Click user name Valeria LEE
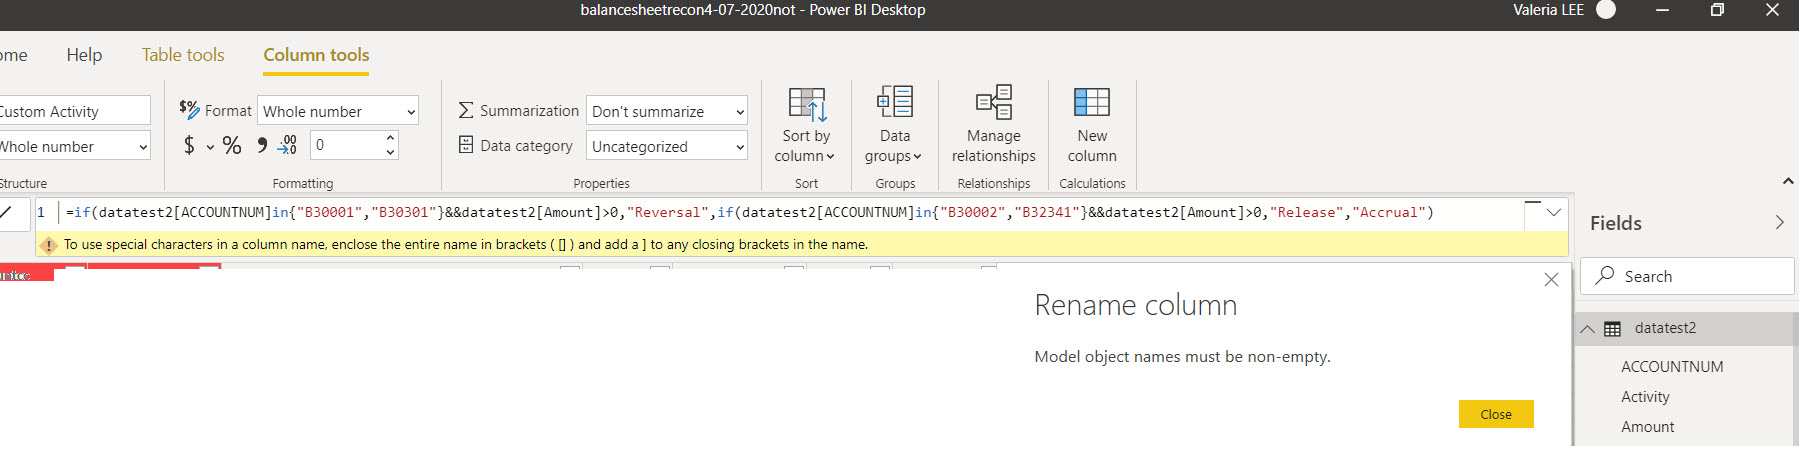This screenshot has width=1799, height=464. pos(1548,10)
